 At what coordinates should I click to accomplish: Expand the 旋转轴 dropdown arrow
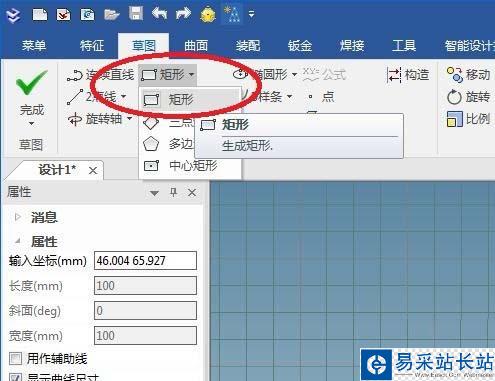pos(130,119)
